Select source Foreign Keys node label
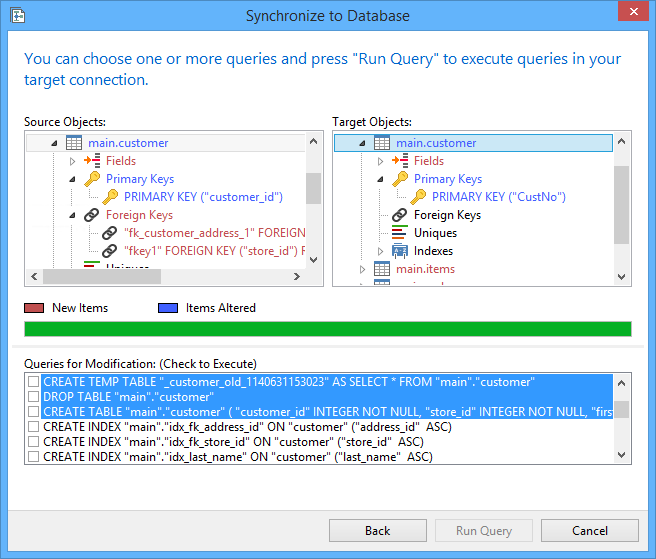656x559 pixels. [x=139, y=215]
